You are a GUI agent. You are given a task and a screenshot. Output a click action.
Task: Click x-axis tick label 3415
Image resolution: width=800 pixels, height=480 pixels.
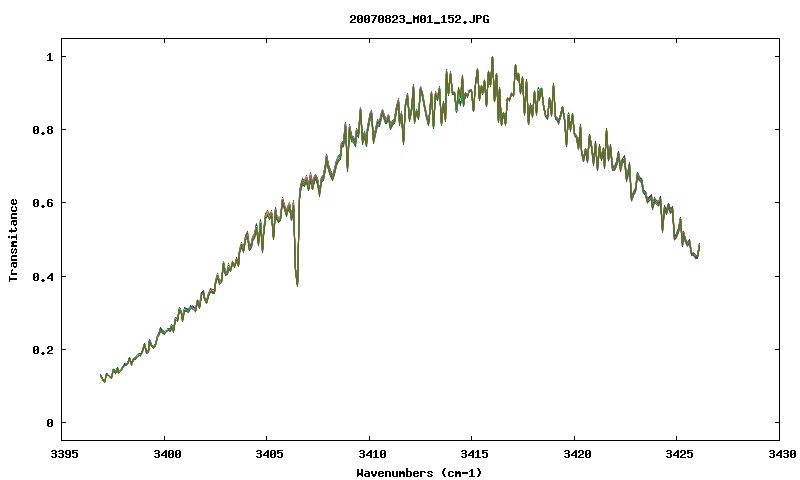(474, 454)
